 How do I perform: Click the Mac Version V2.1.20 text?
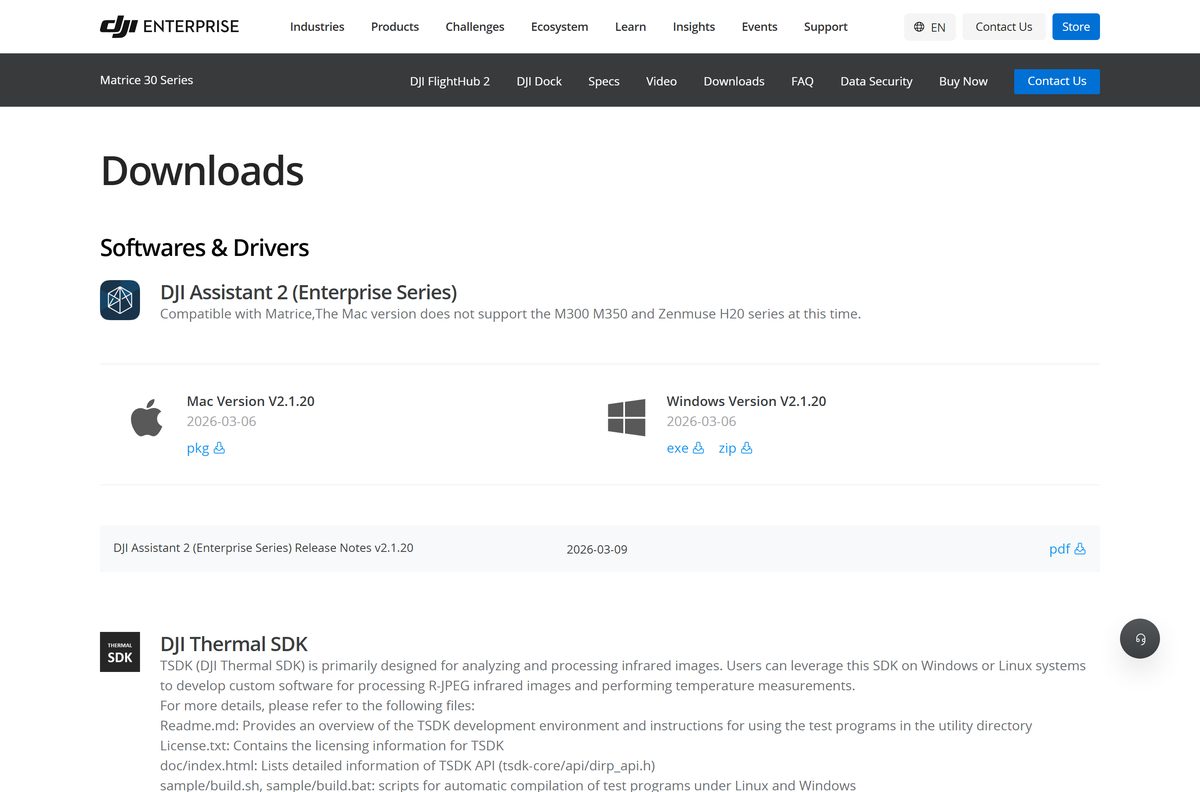pos(251,401)
